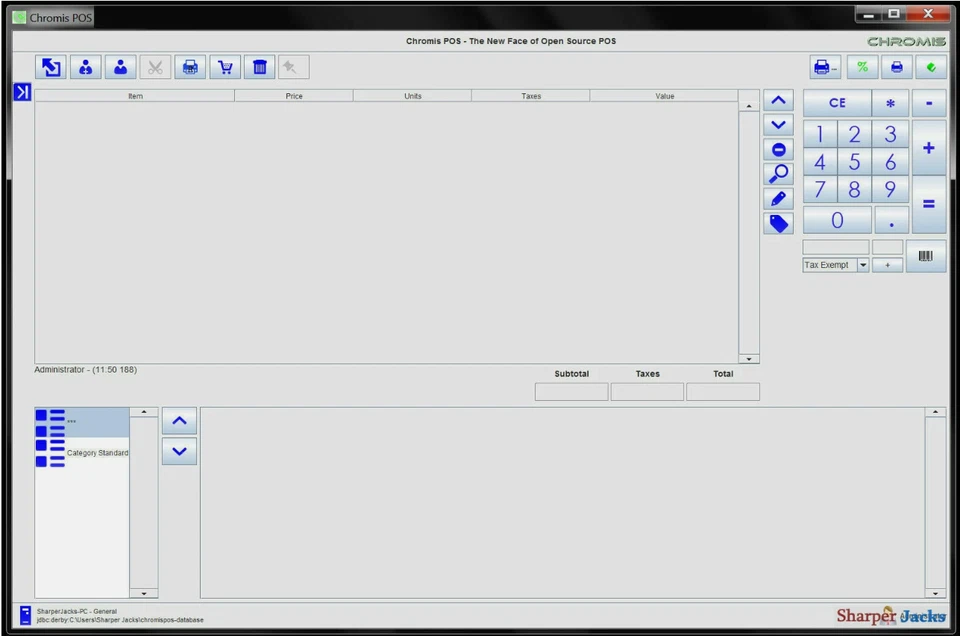This screenshot has width=960, height=636.
Task: Click inside the Subtotal amount field
Action: [571, 391]
